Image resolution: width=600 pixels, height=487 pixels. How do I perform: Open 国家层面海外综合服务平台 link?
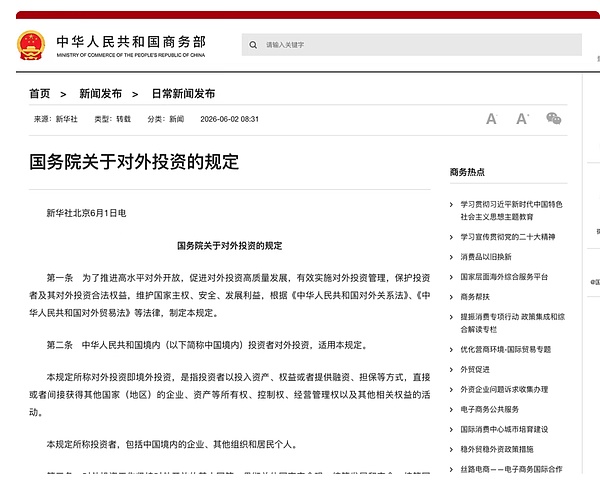pyautogui.click(x=504, y=277)
